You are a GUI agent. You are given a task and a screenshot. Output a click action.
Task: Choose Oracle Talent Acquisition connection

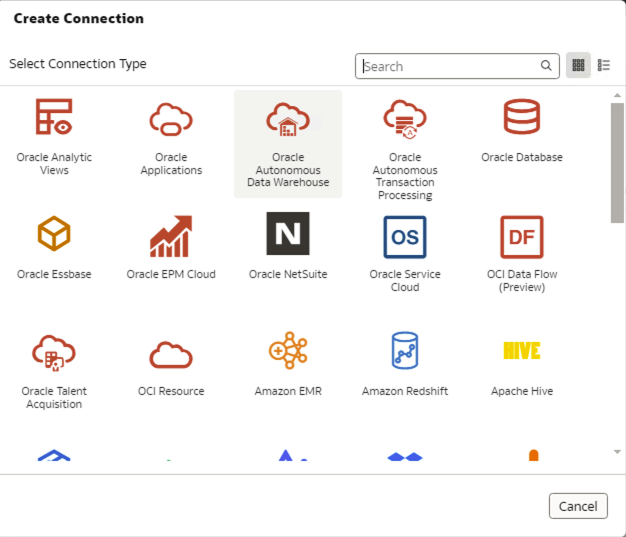54,352
